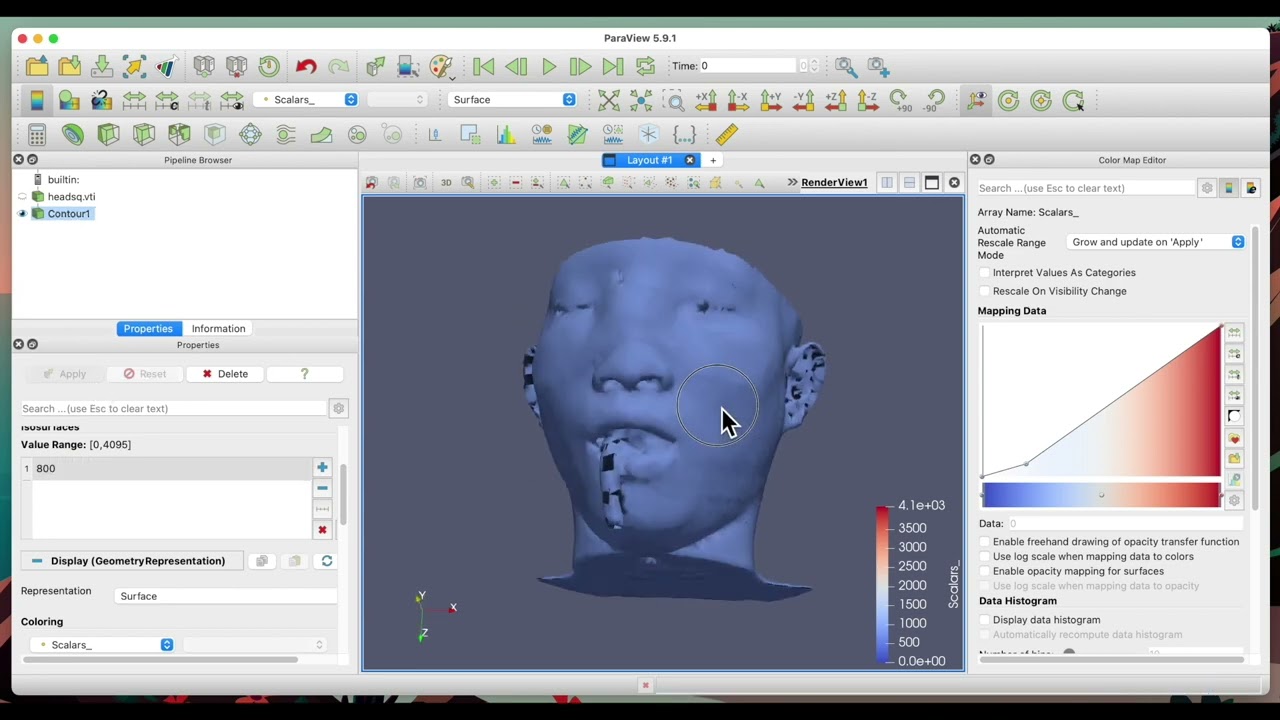Check Use log scale when mapping data to colors
The height and width of the screenshot is (720, 1280).
pyautogui.click(x=985, y=556)
